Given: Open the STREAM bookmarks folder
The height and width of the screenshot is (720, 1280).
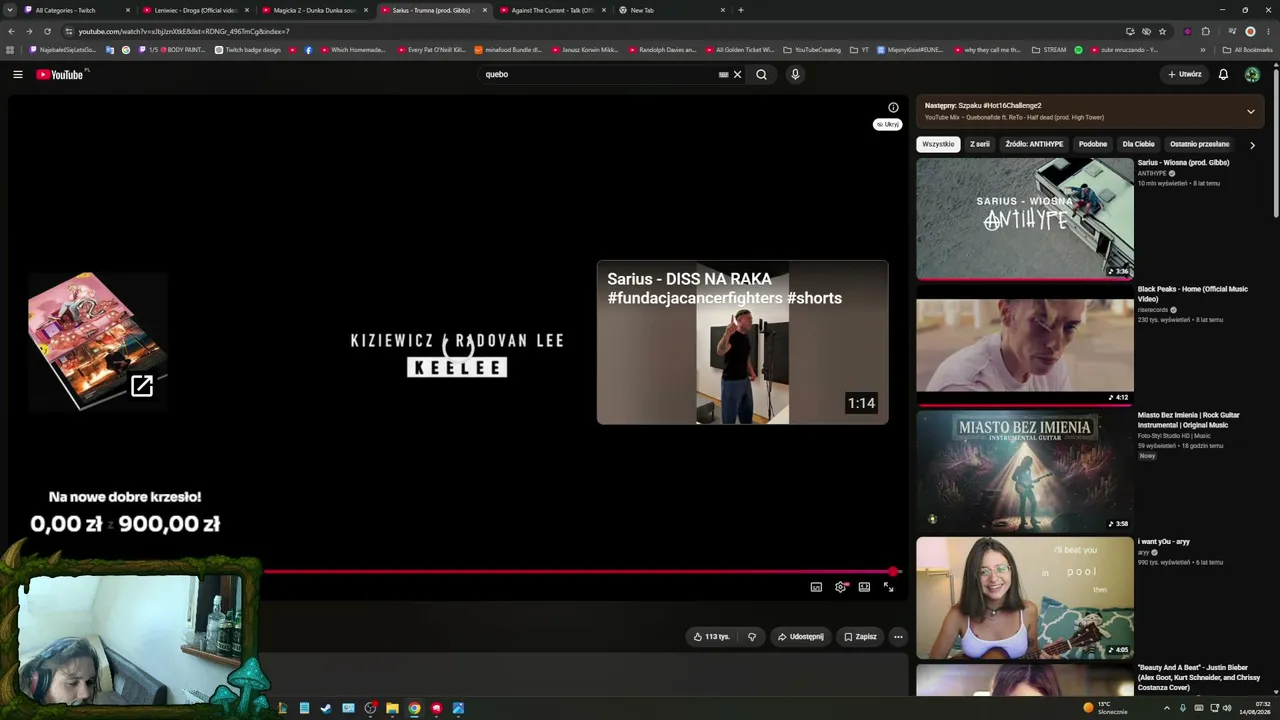Looking at the screenshot, I should click(x=1049, y=50).
